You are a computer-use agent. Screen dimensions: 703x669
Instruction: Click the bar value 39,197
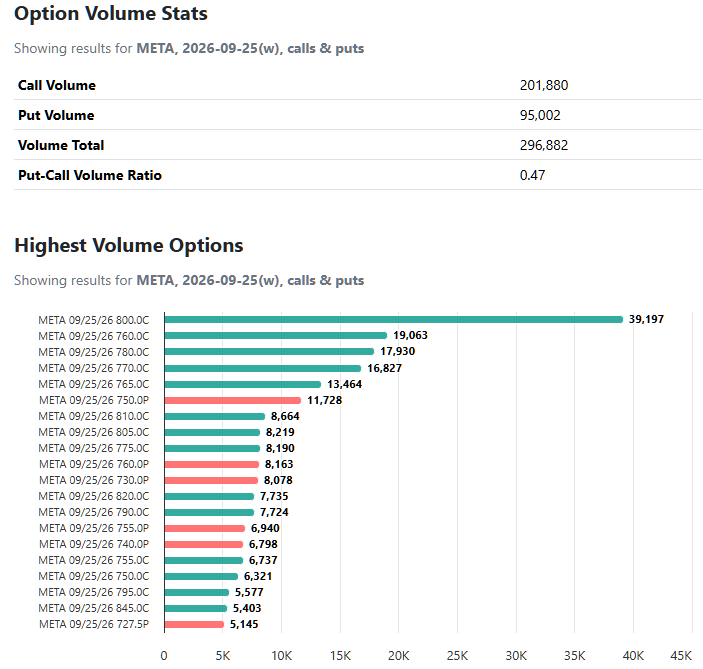click(646, 319)
